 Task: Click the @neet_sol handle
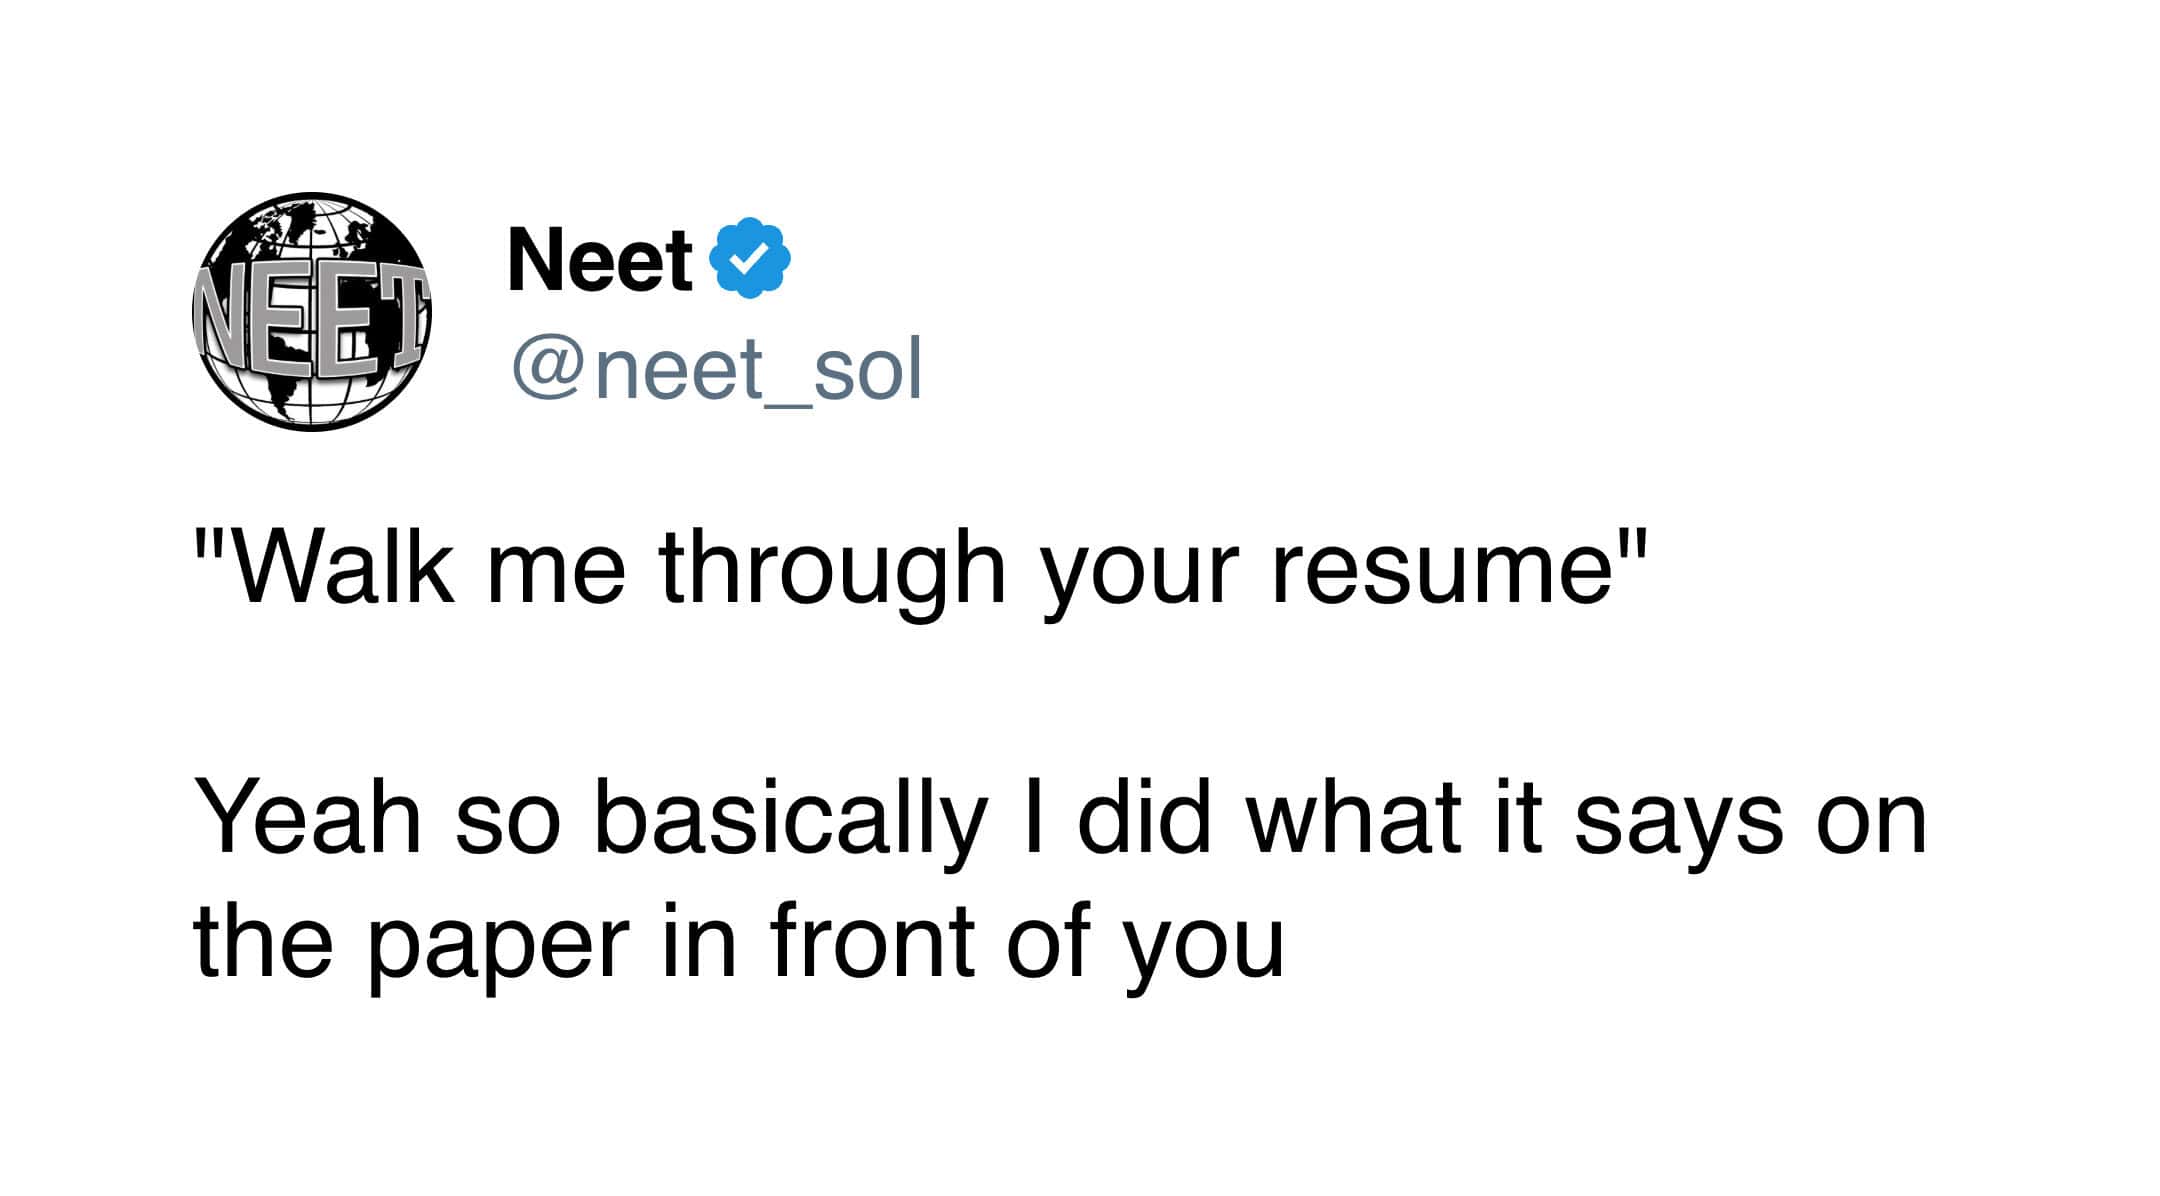[716, 370]
